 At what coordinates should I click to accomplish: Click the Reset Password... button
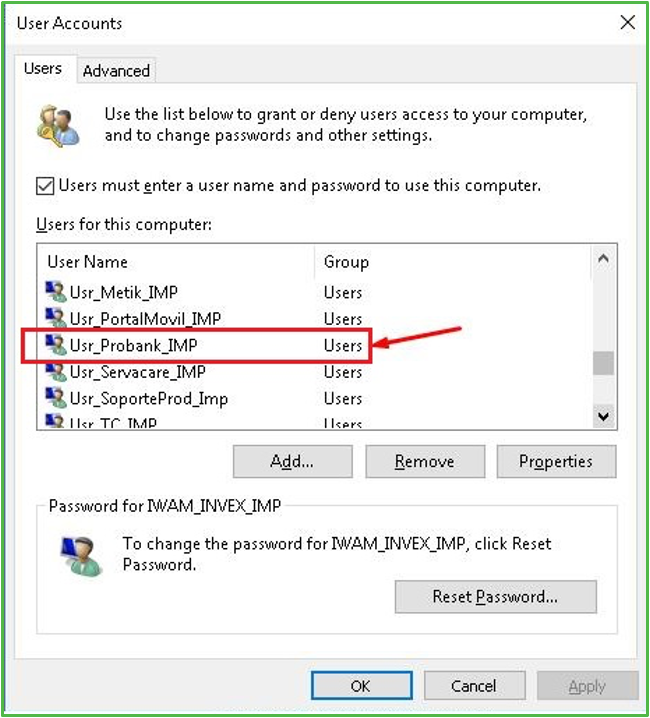point(495,597)
